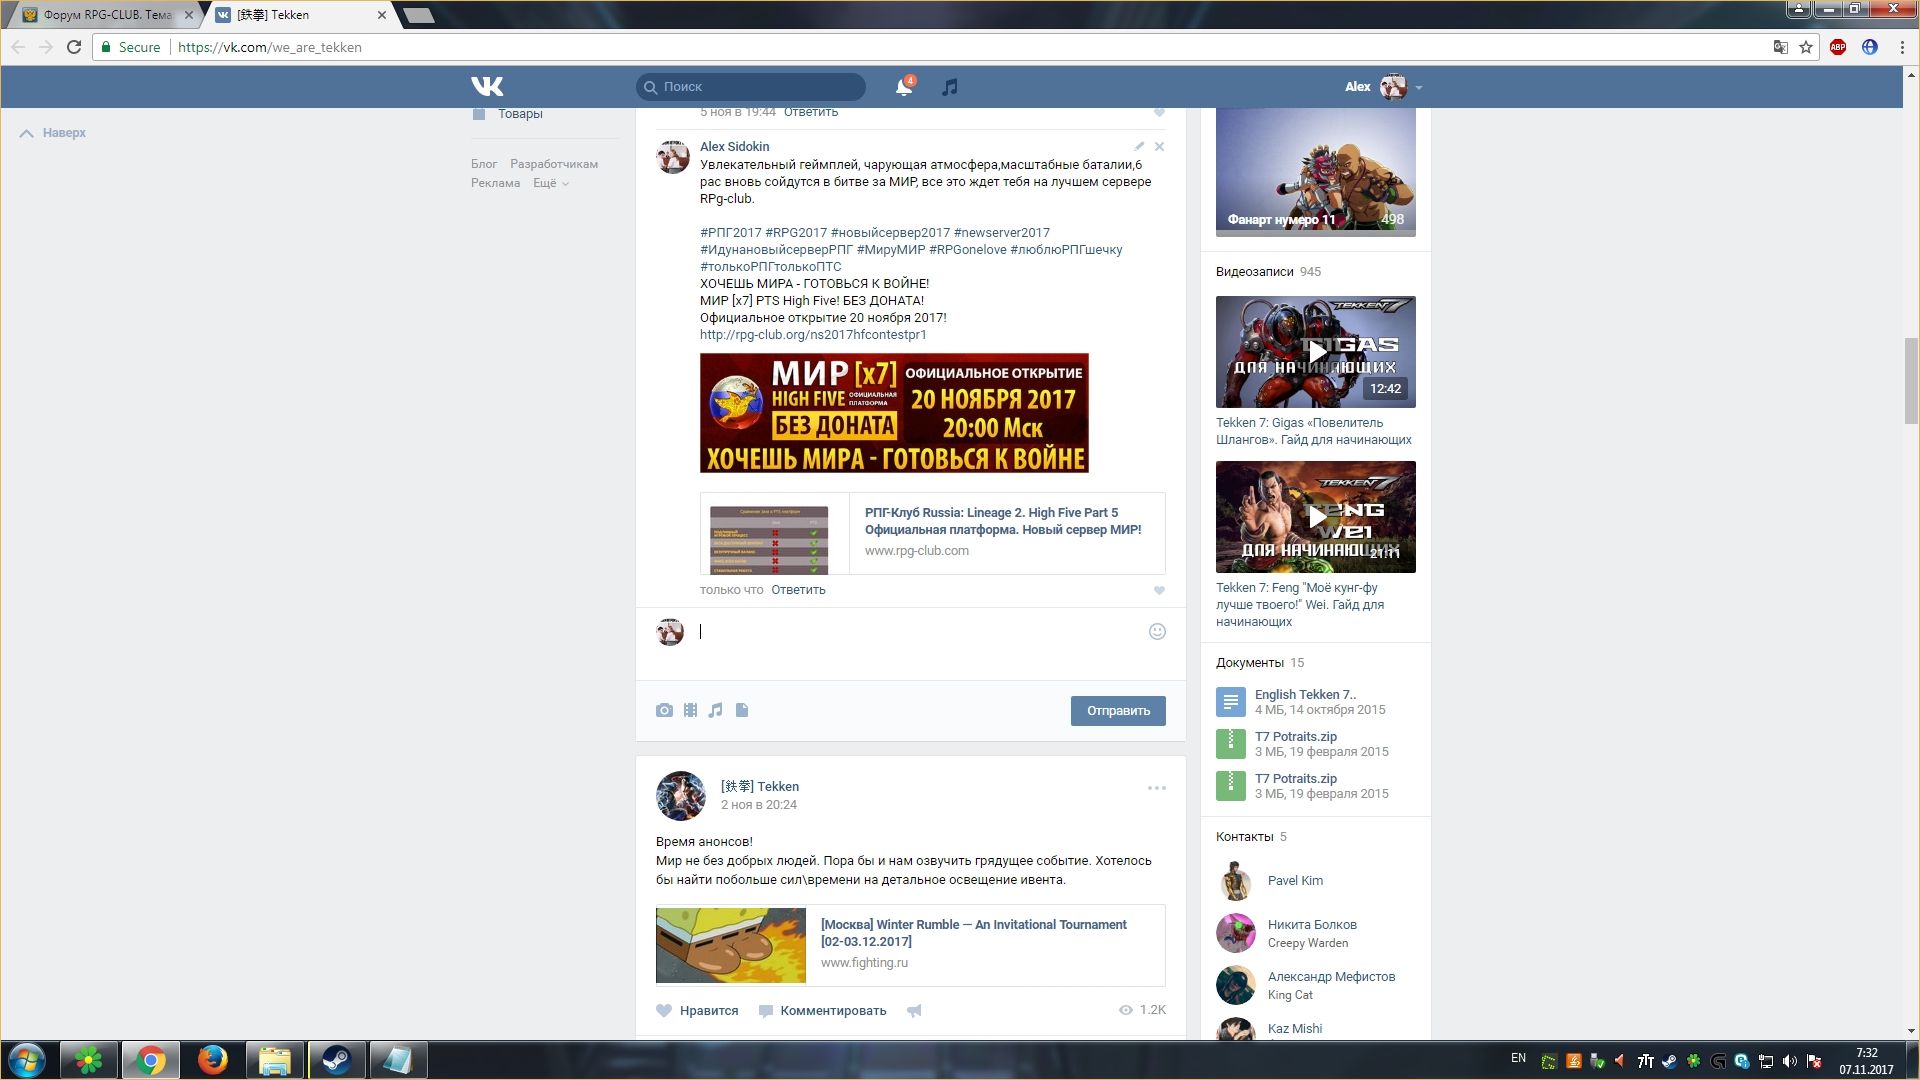Like Alex Sidokin's comment using the heart

1159,590
